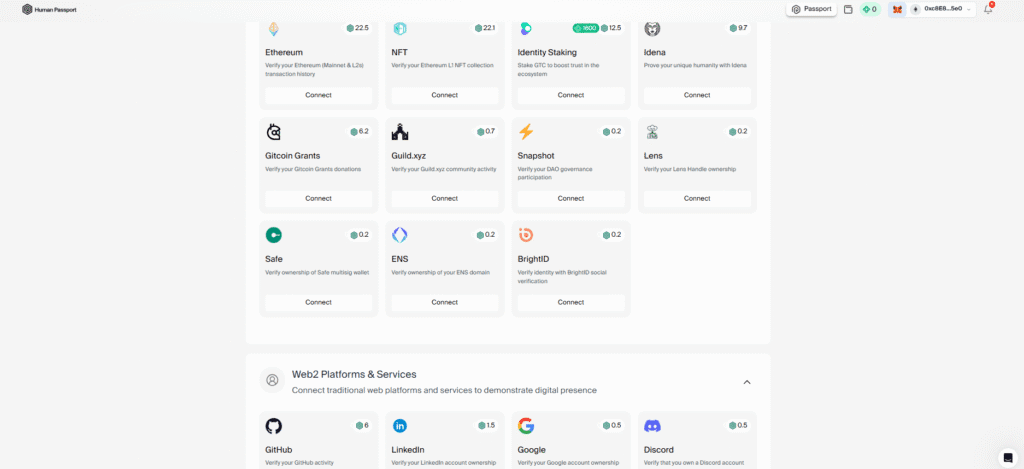Screen dimensions: 1024x469
Task: Connect the BrightID stamp
Action: coord(571,302)
